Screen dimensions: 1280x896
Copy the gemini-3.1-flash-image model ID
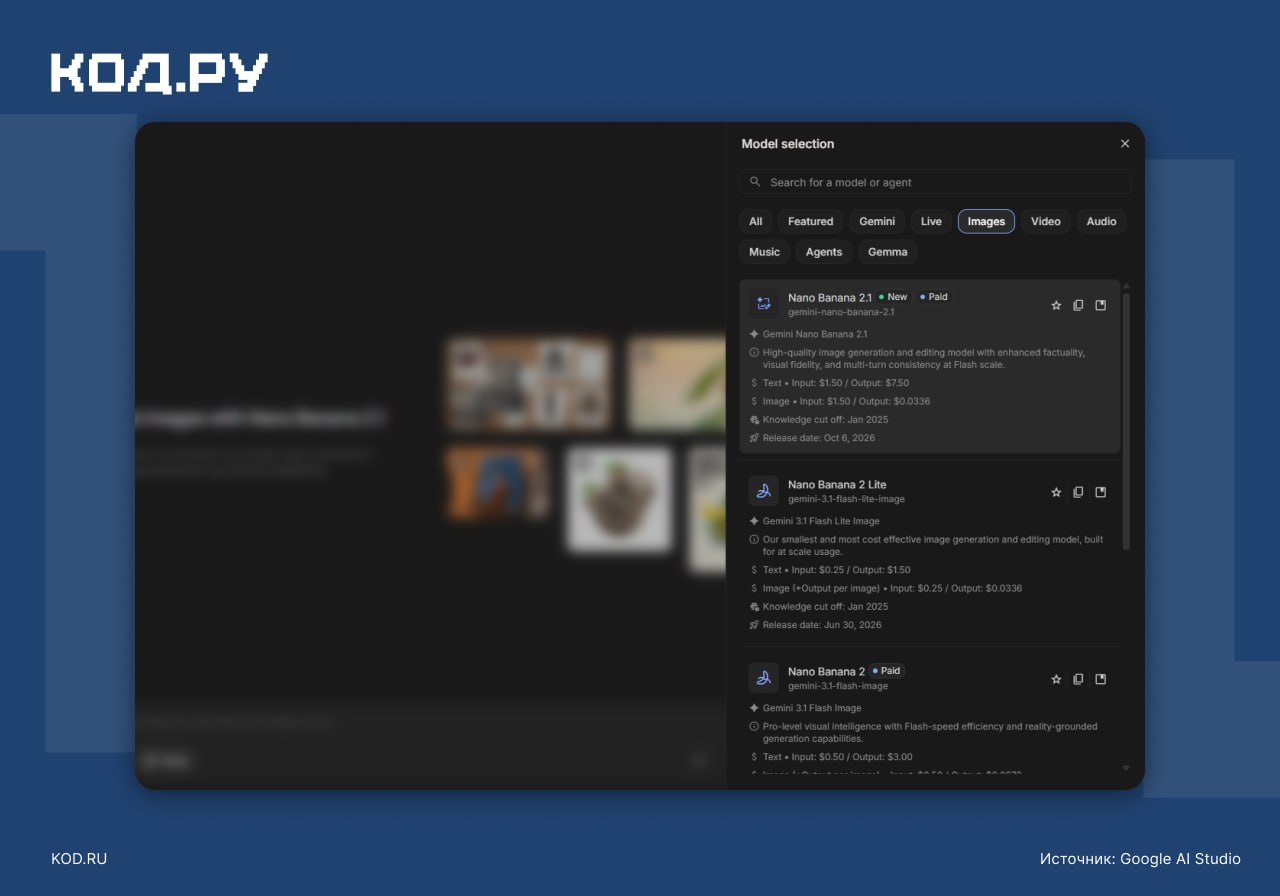coord(1078,679)
